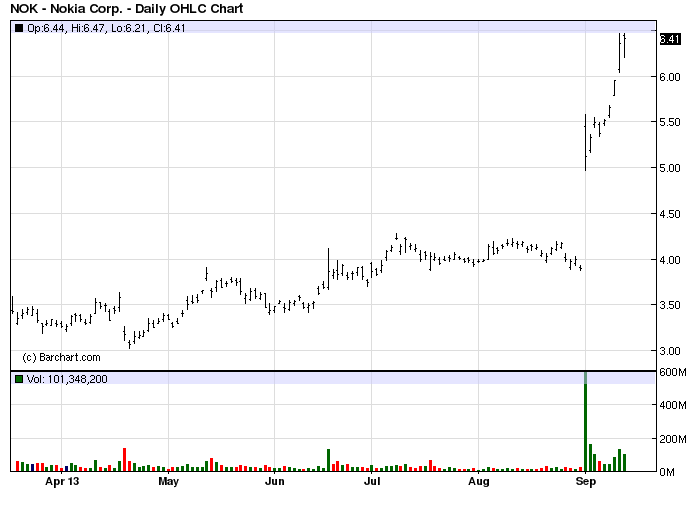700x512 pixels.
Task: Click the 5.00 price axis label
Action: (670, 168)
